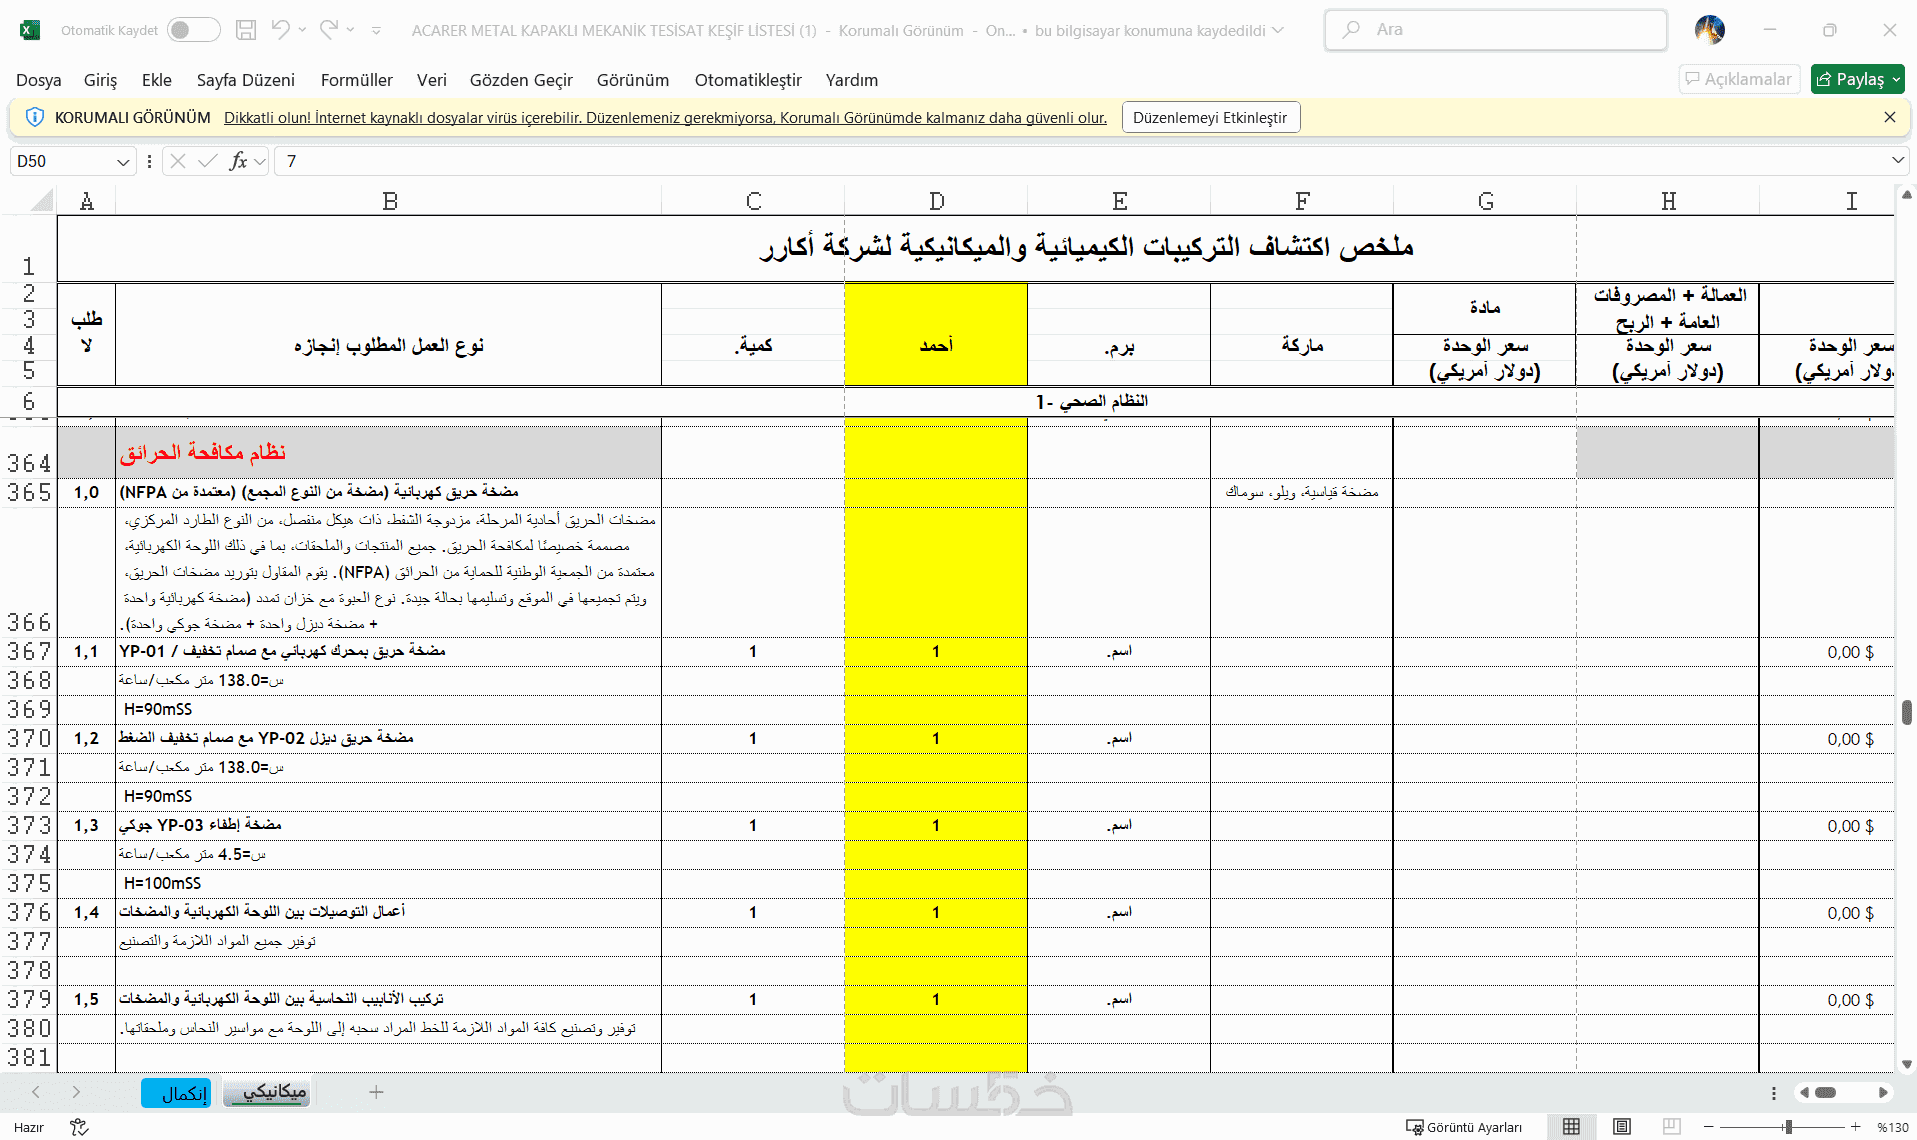Viewport: 1917px width, 1140px height.
Task: Open the protected view warning link
Action: (x=665, y=118)
